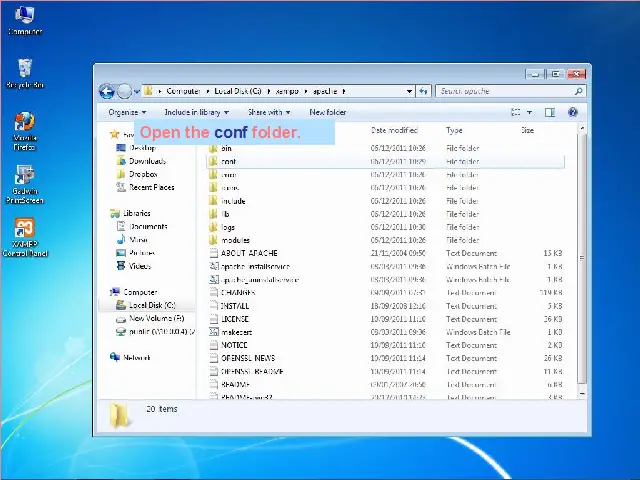Image resolution: width=640 pixels, height=480 pixels.
Task: Focus the Search apache input field
Action: pos(511,91)
